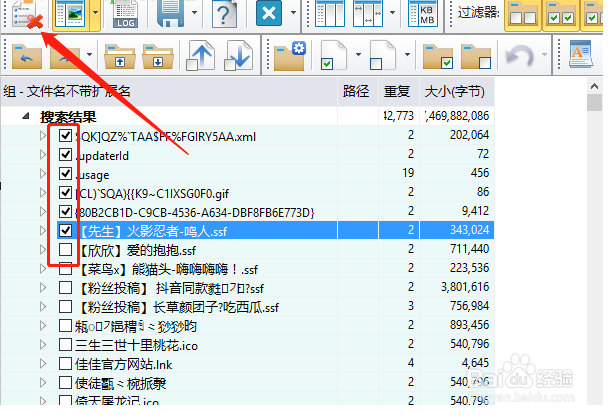Image resolution: width=608 pixels, height=419 pixels.
Task: Open dropdown arrow beside uncheck file icon
Action: coord(407,55)
